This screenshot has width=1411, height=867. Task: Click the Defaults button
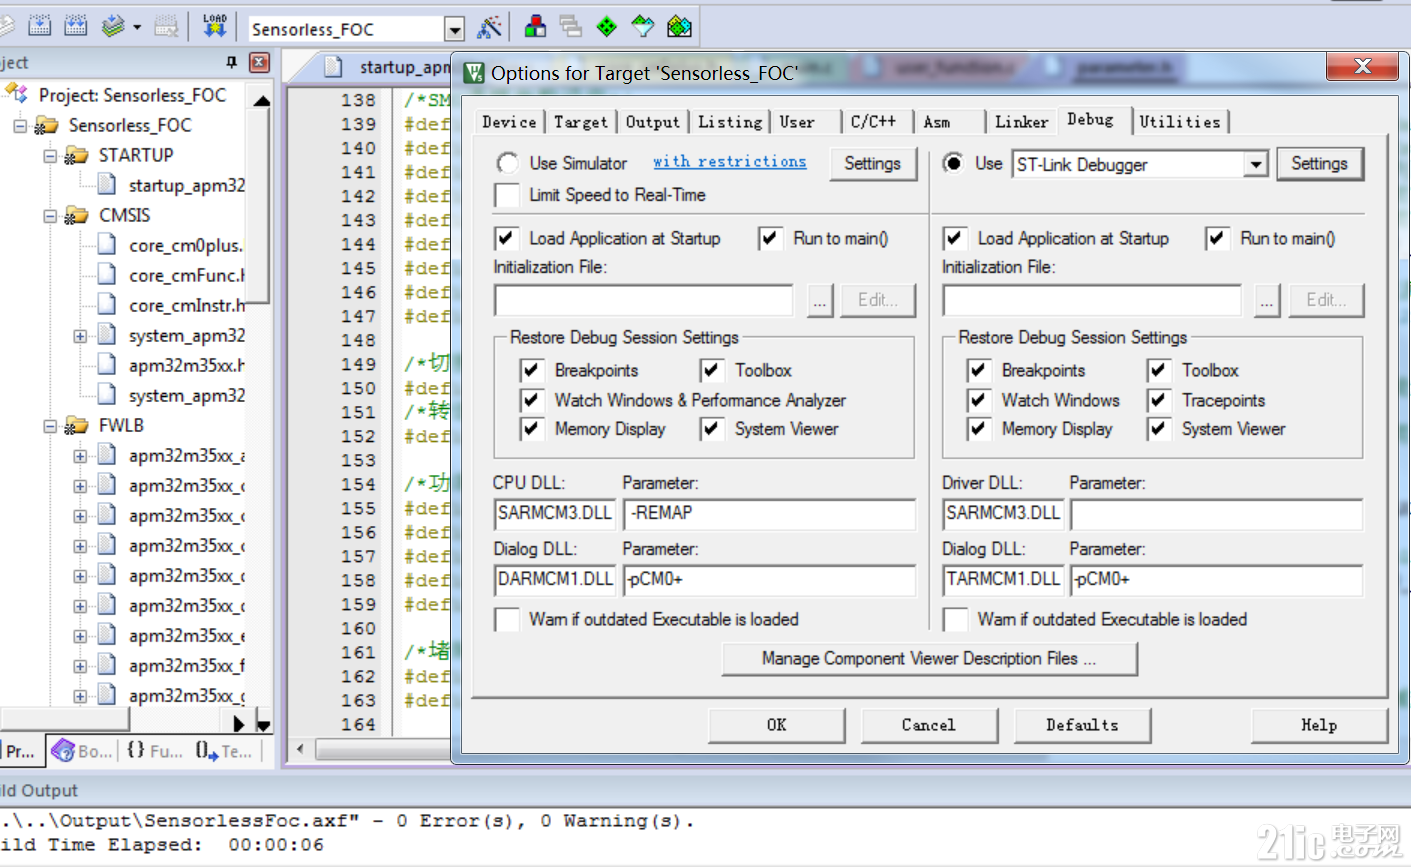coord(1082,725)
